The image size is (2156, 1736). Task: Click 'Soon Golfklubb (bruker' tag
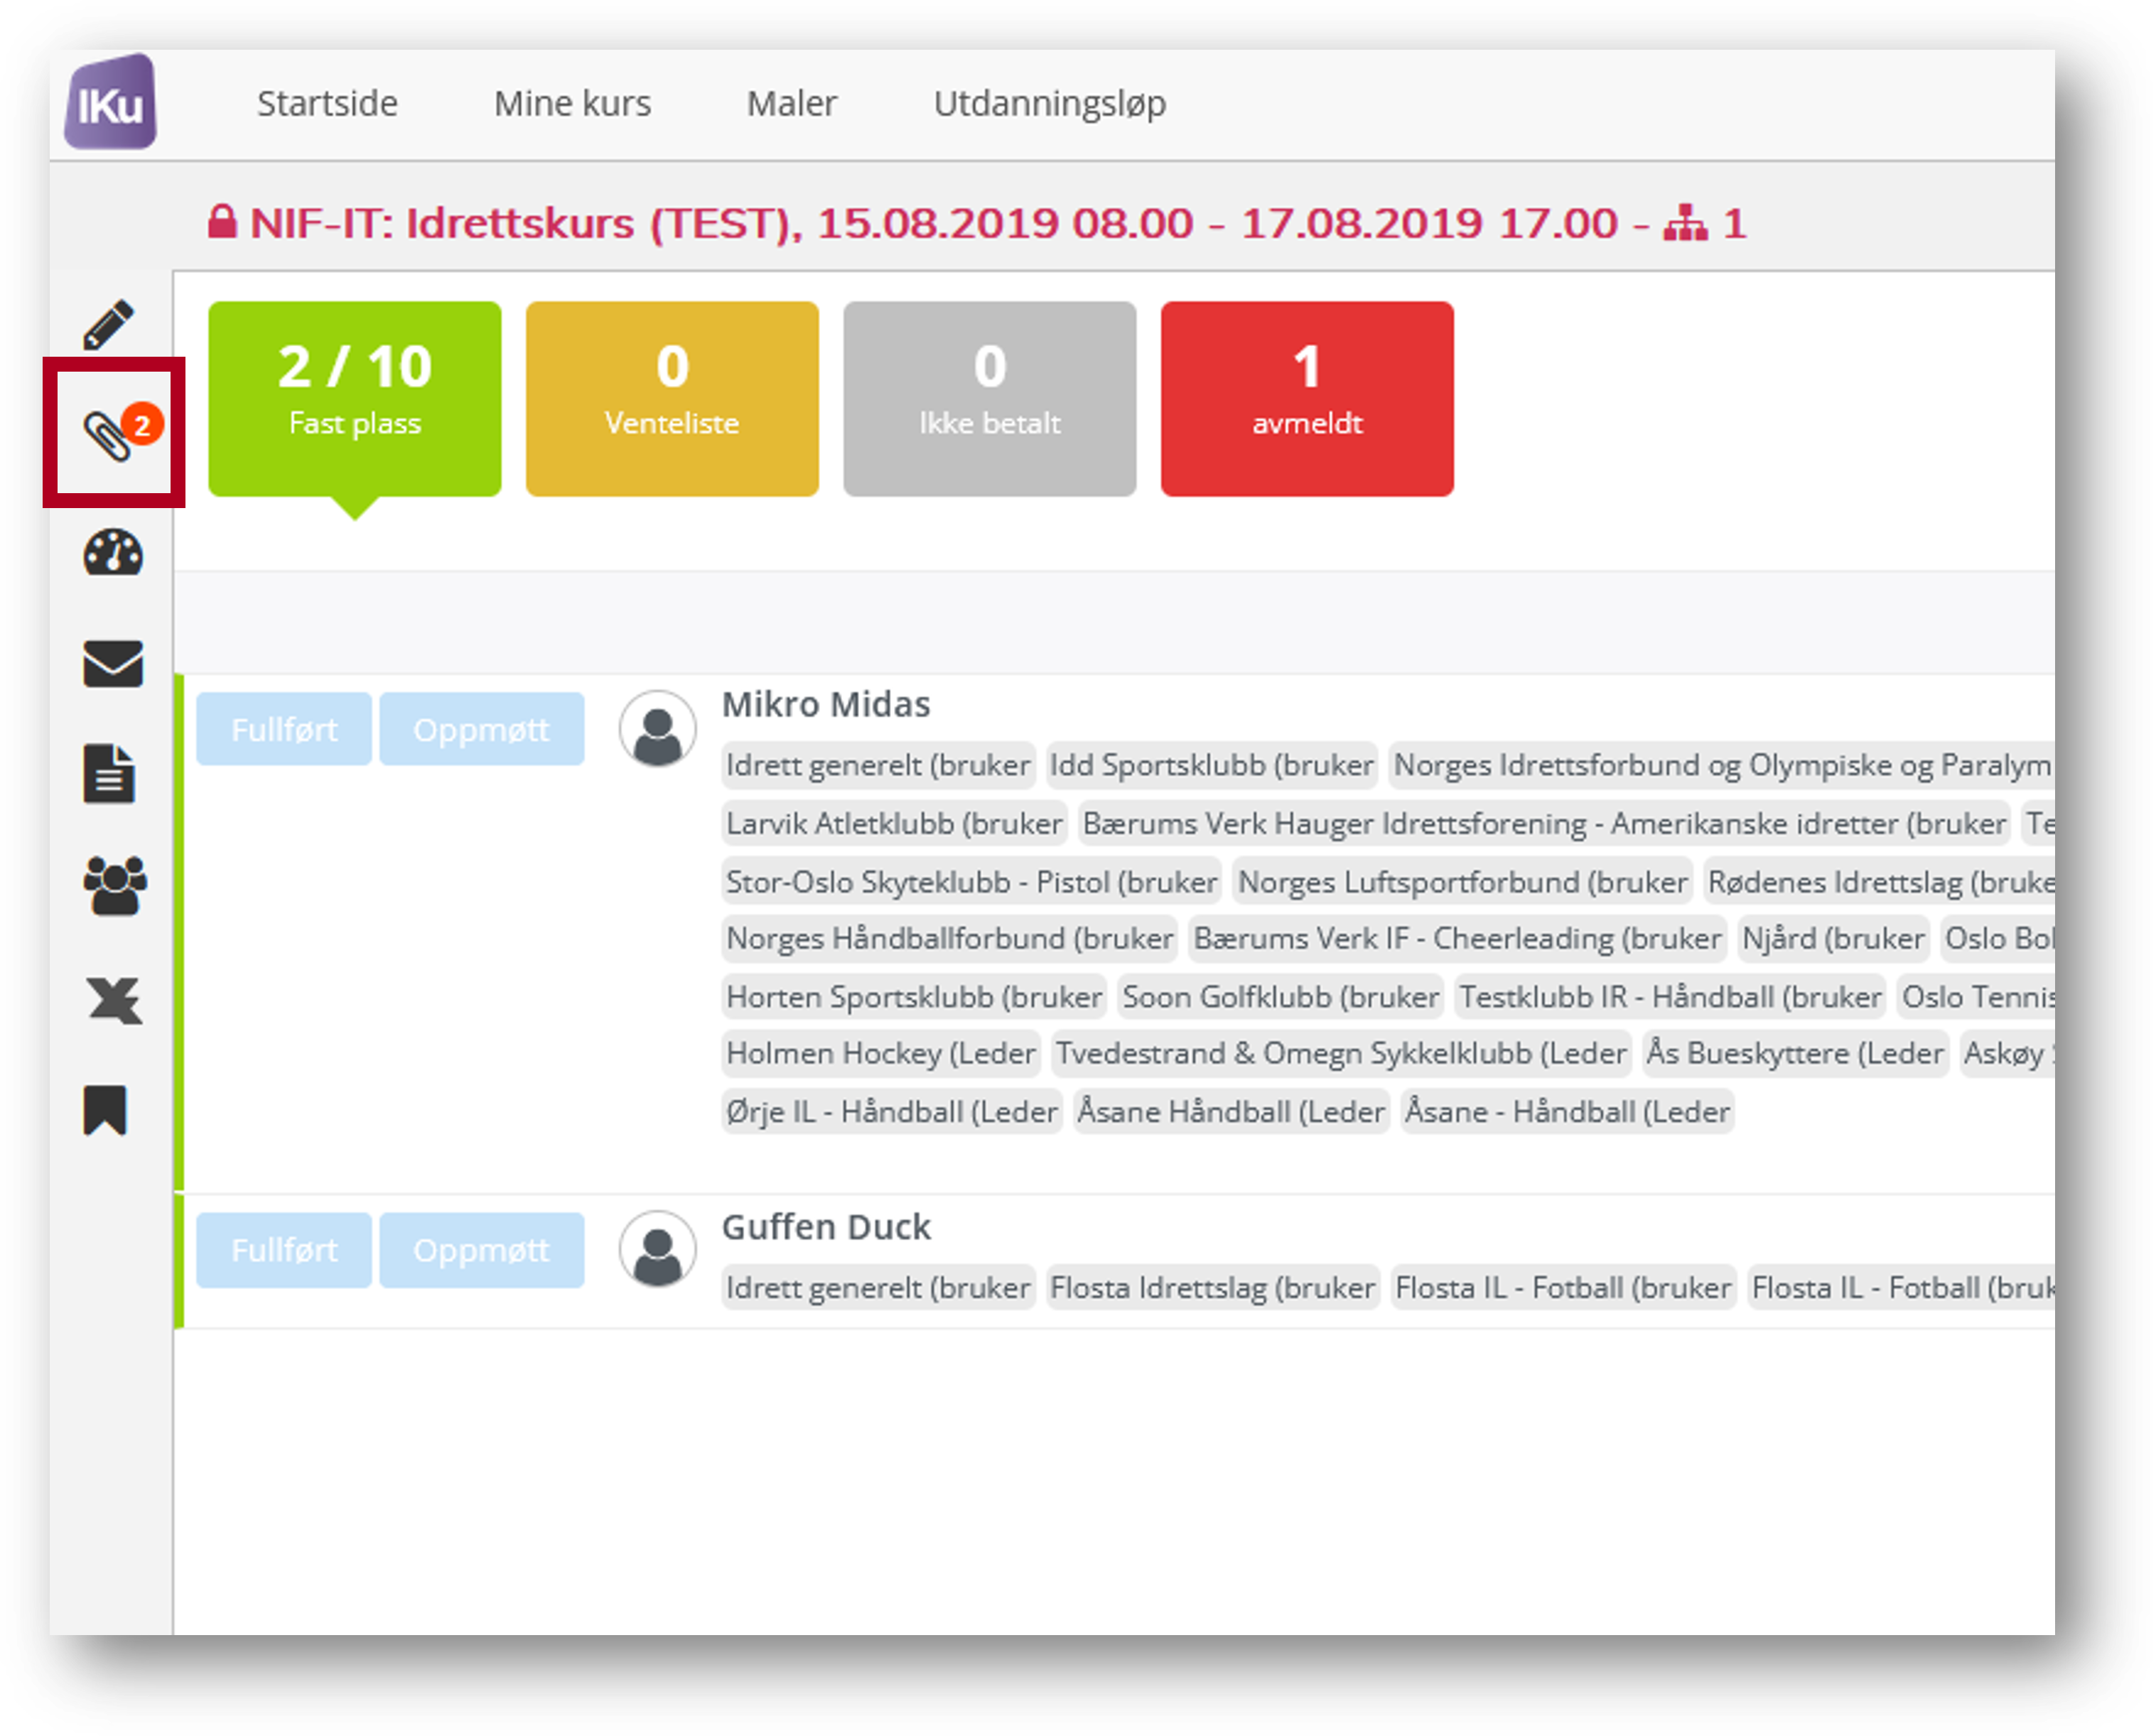1281,998
